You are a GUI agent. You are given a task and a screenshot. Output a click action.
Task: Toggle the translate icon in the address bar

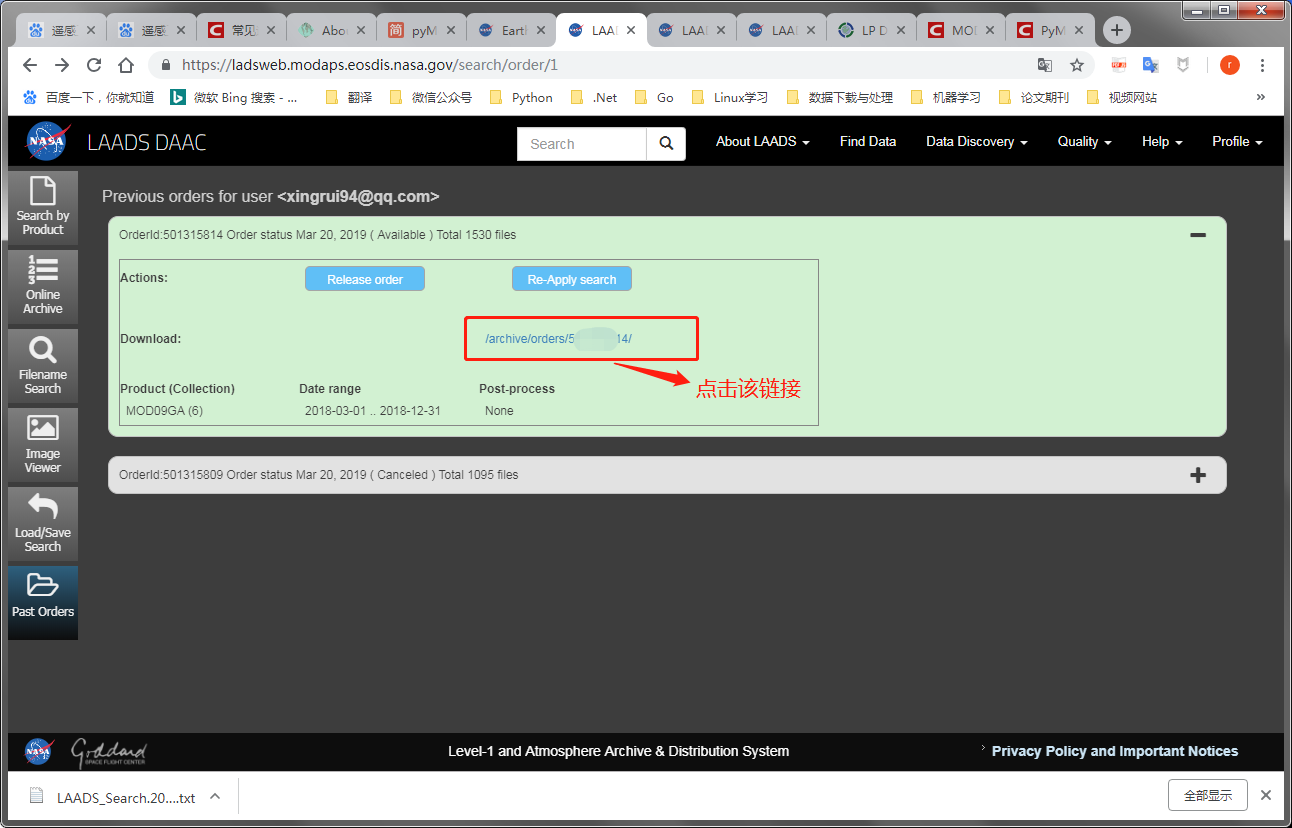pyautogui.click(x=1044, y=64)
